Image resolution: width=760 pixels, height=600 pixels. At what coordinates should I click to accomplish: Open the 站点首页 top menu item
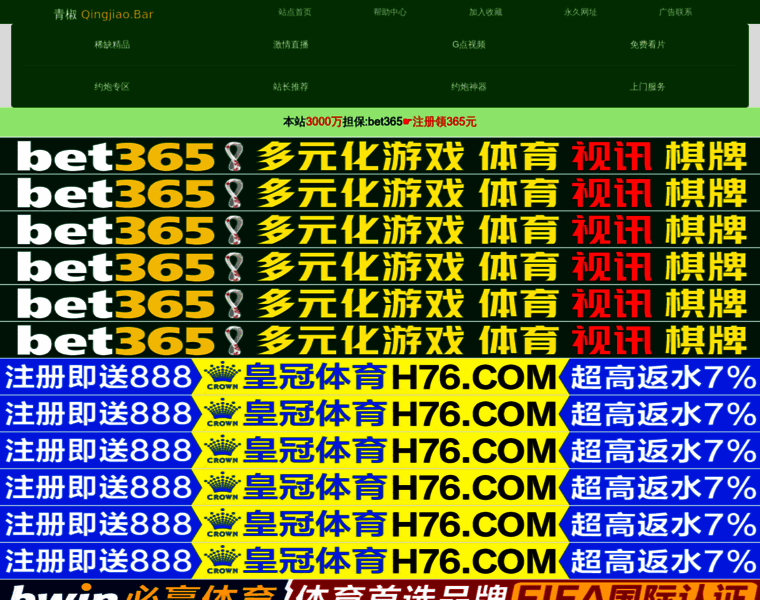[x=295, y=12]
